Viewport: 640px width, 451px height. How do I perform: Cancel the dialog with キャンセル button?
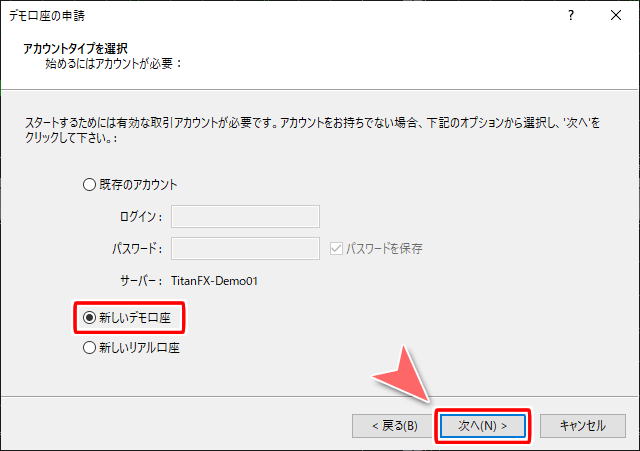pos(582,426)
